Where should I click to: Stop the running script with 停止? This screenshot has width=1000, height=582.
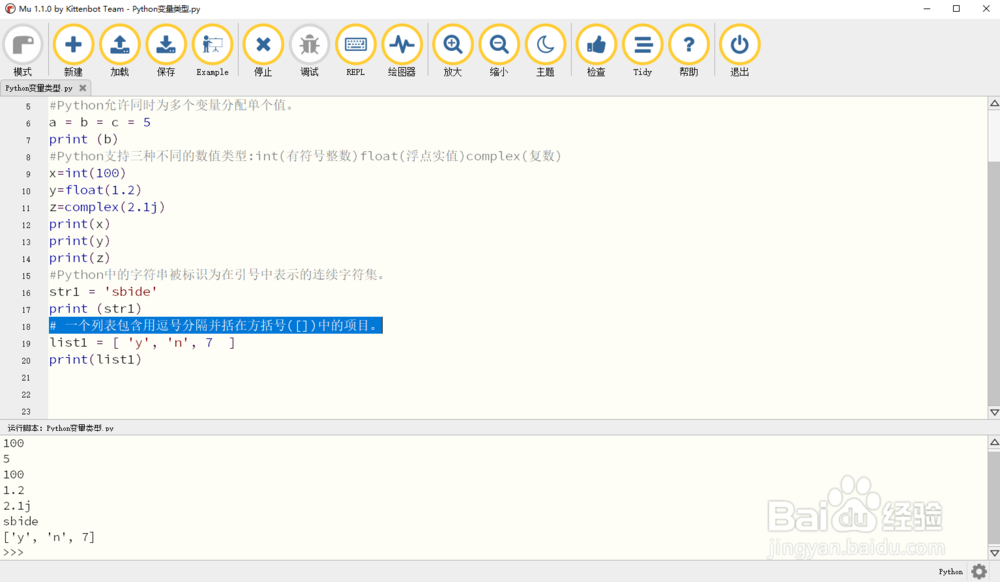(263, 51)
